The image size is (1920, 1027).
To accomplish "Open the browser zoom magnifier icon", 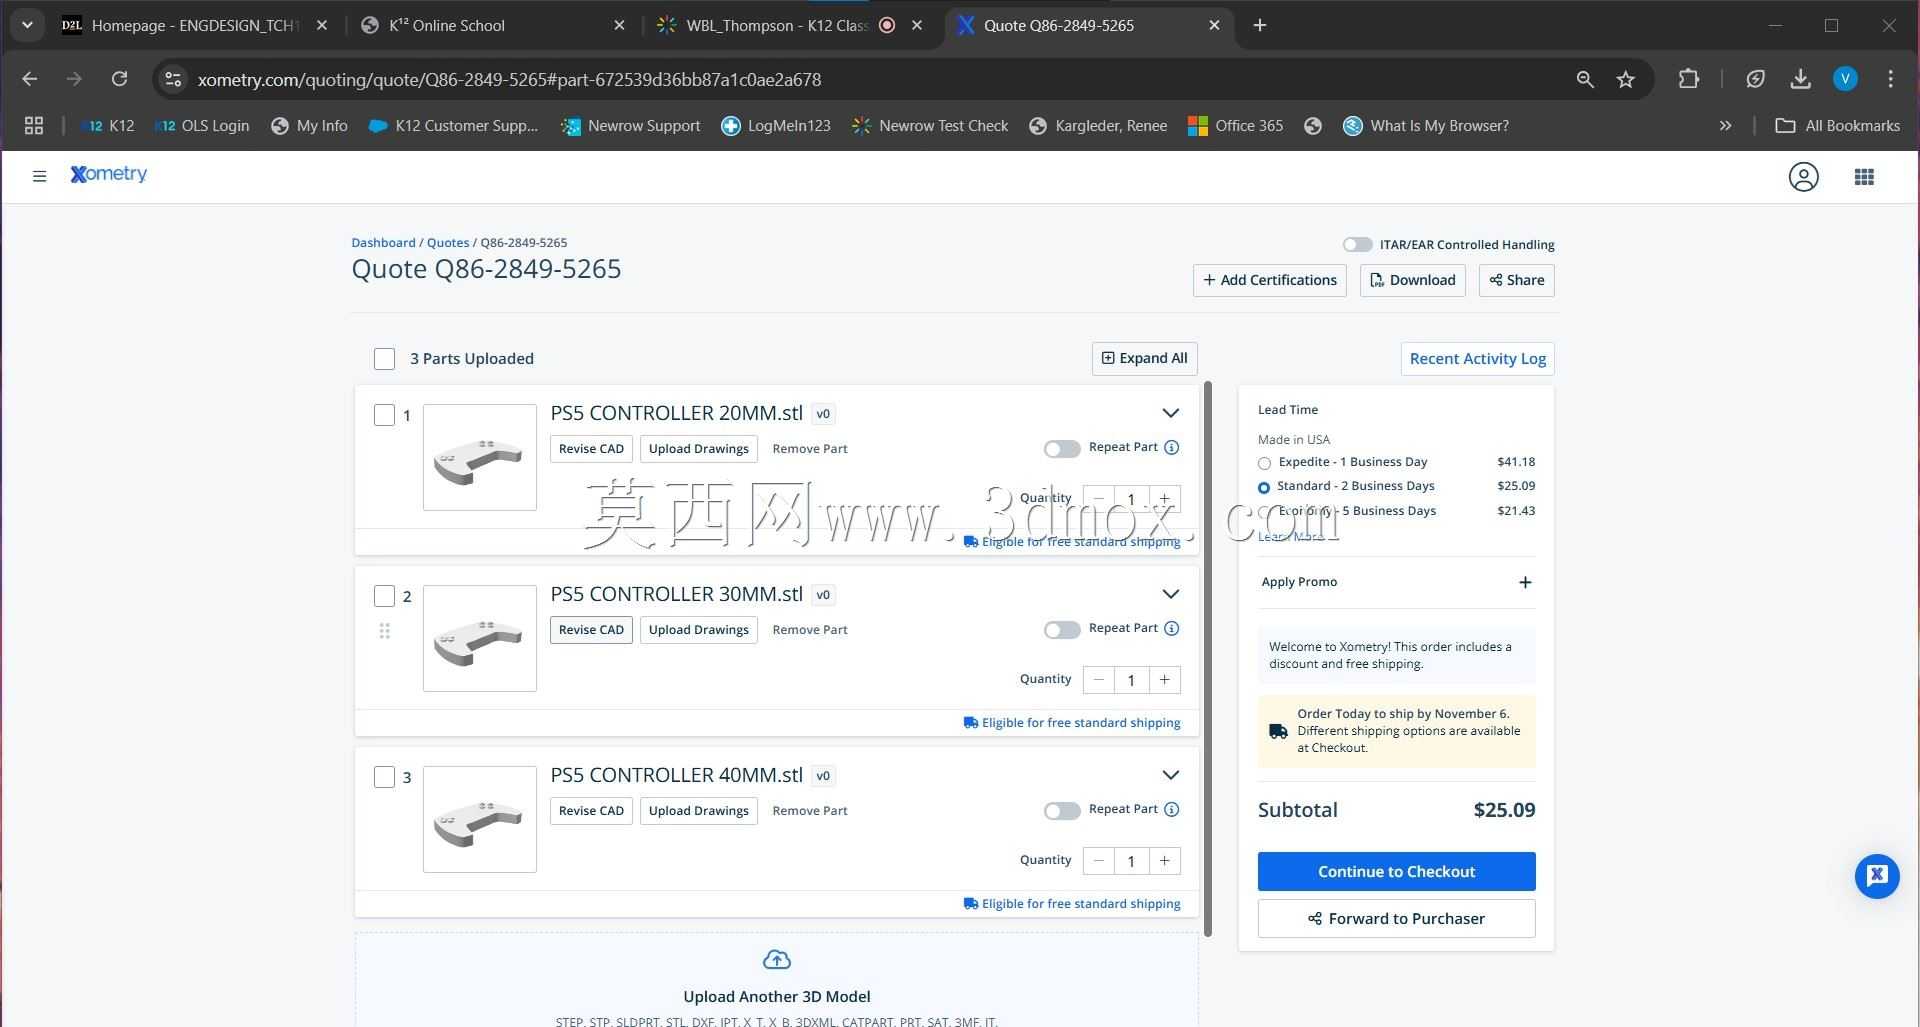I will point(1585,79).
